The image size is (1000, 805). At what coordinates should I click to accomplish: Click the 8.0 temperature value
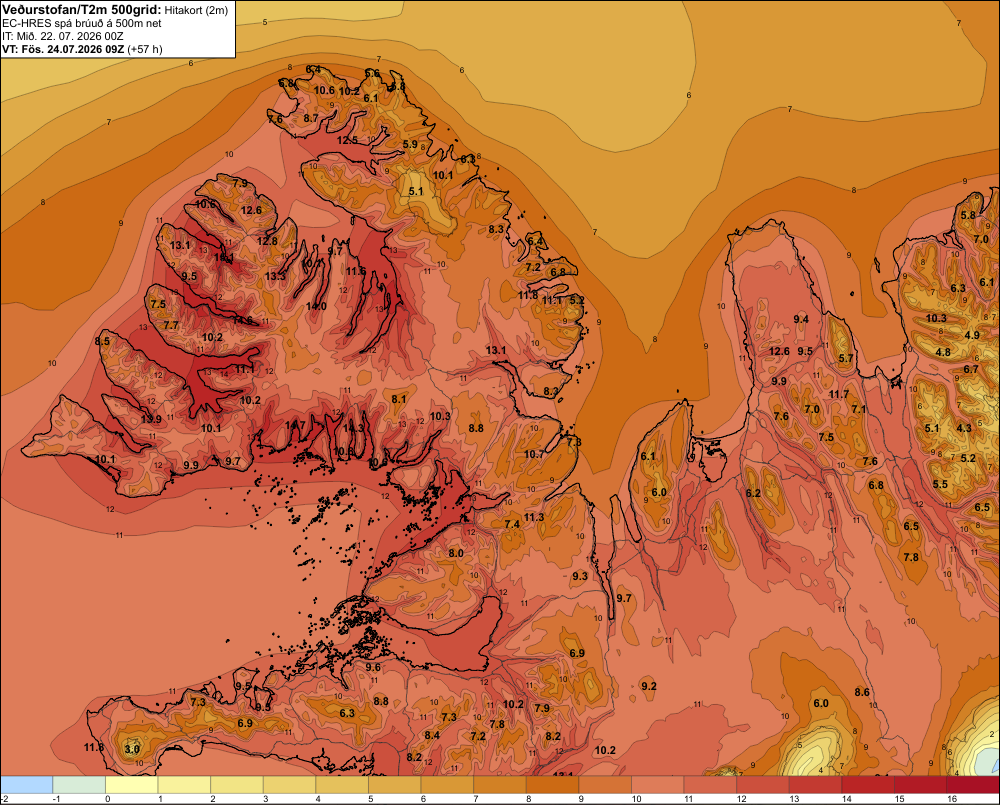(x=456, y=553)
